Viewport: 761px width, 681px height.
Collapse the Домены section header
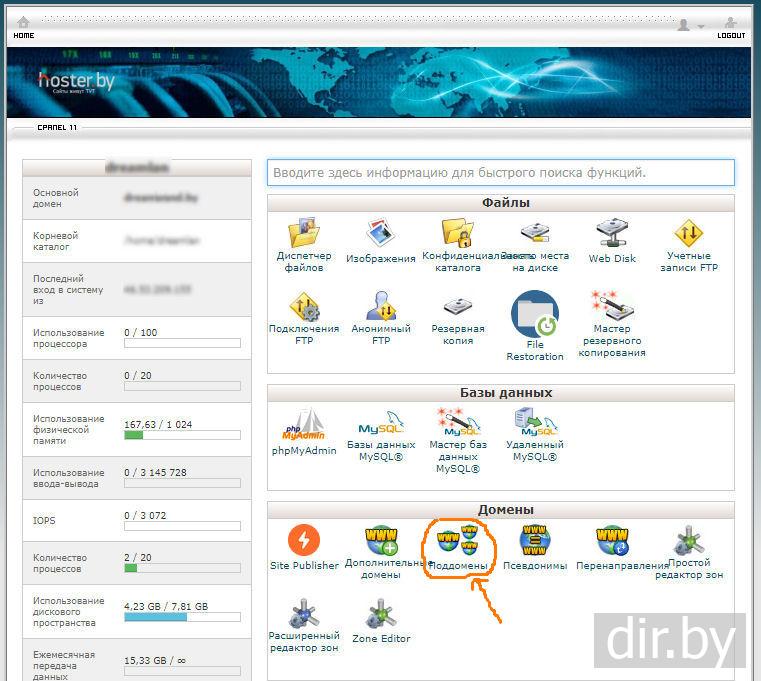[500, 510]
